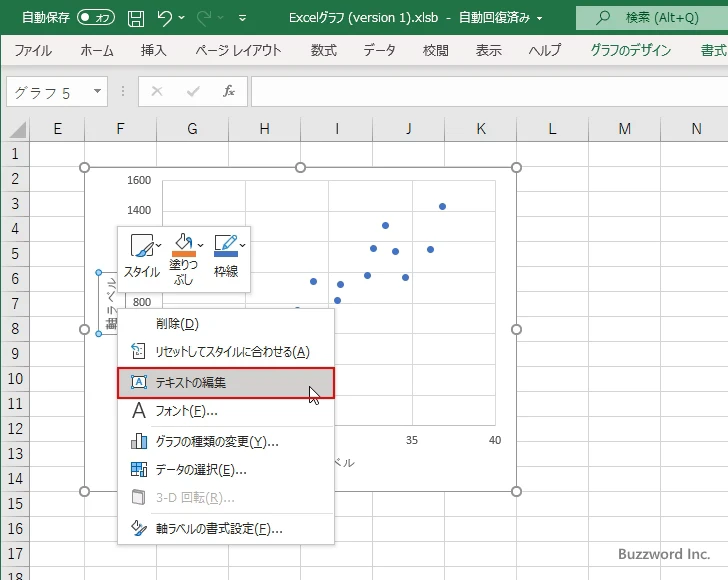Screen dimensions: 728x580
Task: Click the スタイル icon in mini toolbar
Action: click(141, 245)
